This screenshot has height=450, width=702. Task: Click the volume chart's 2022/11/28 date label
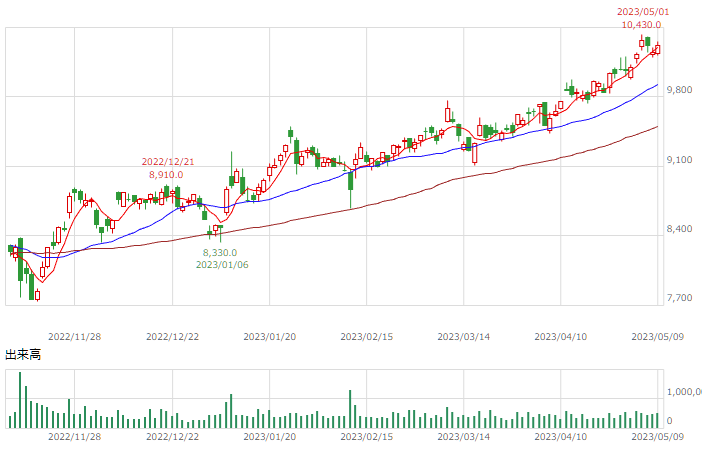(x=74, y=437)
